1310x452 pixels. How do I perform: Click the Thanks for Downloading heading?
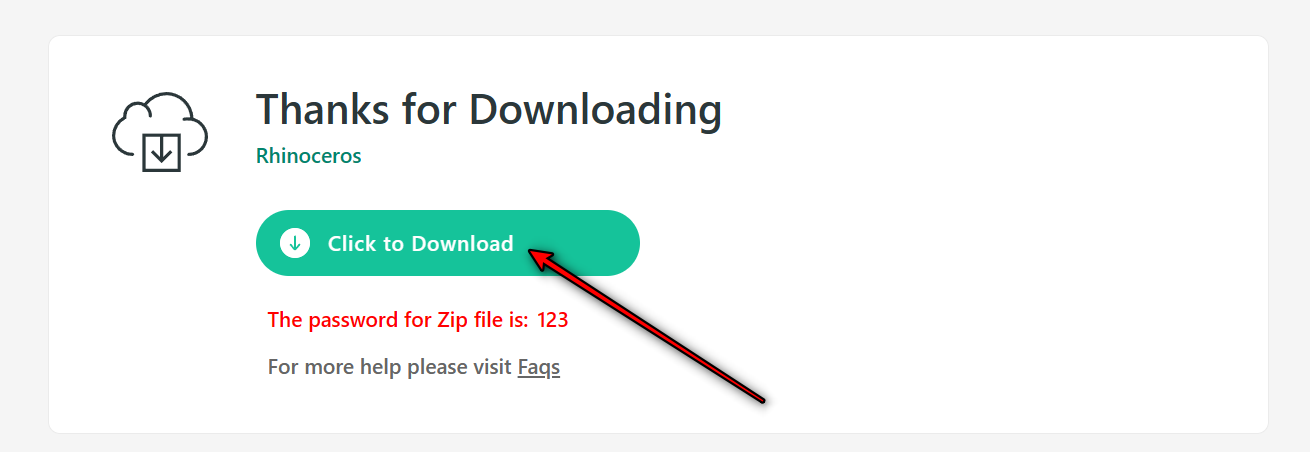click(x=489, y=109)
